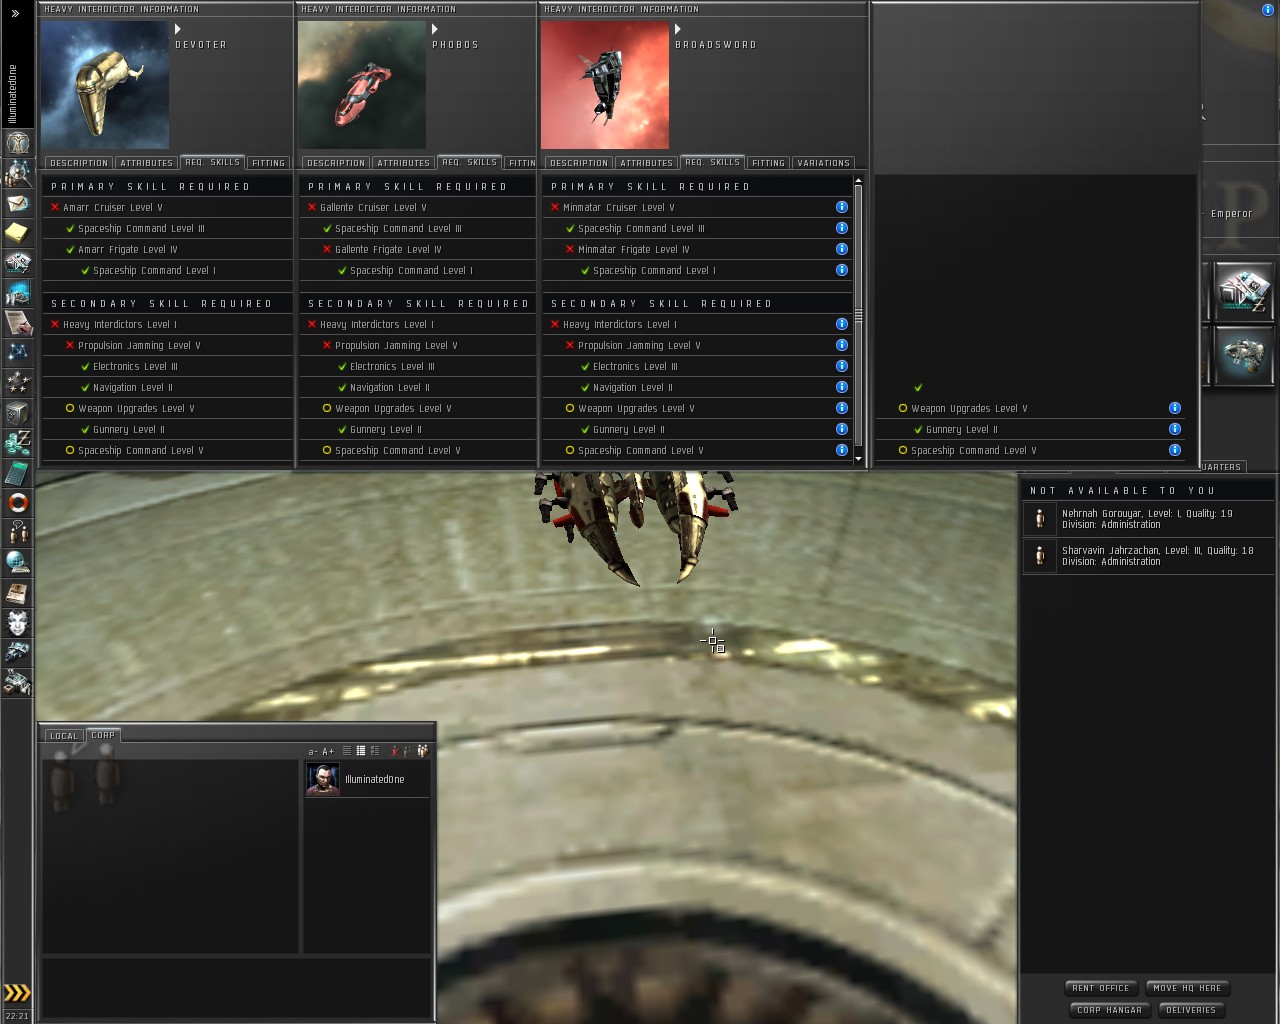
Task: Open the yellow notepad icon
Action: coord(17,233)
